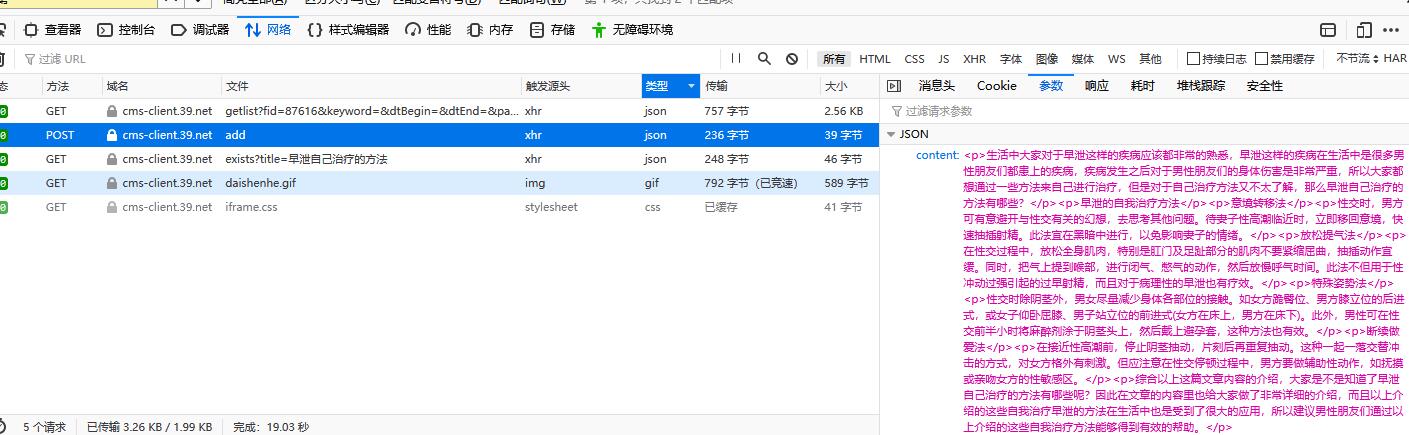Click the 完成: 19.03 秒 status entry

[271, 427]
